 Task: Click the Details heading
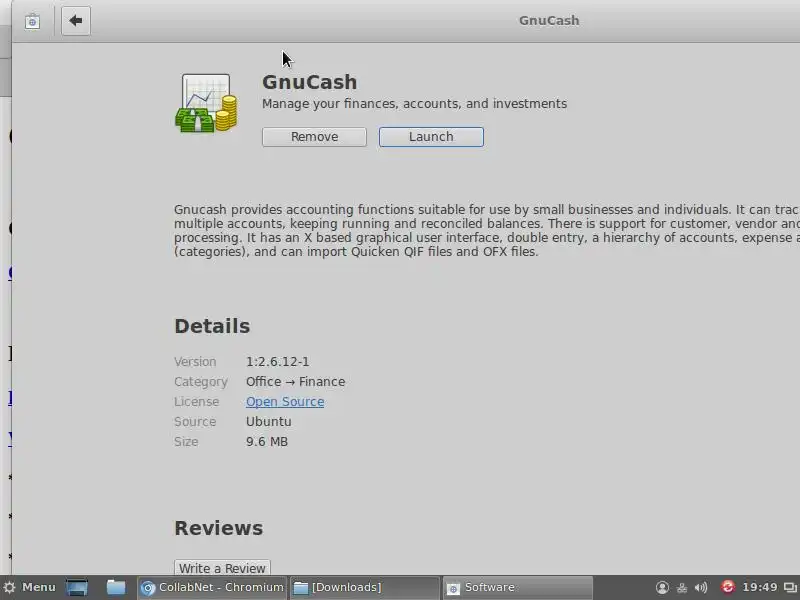tap(212, 327)
